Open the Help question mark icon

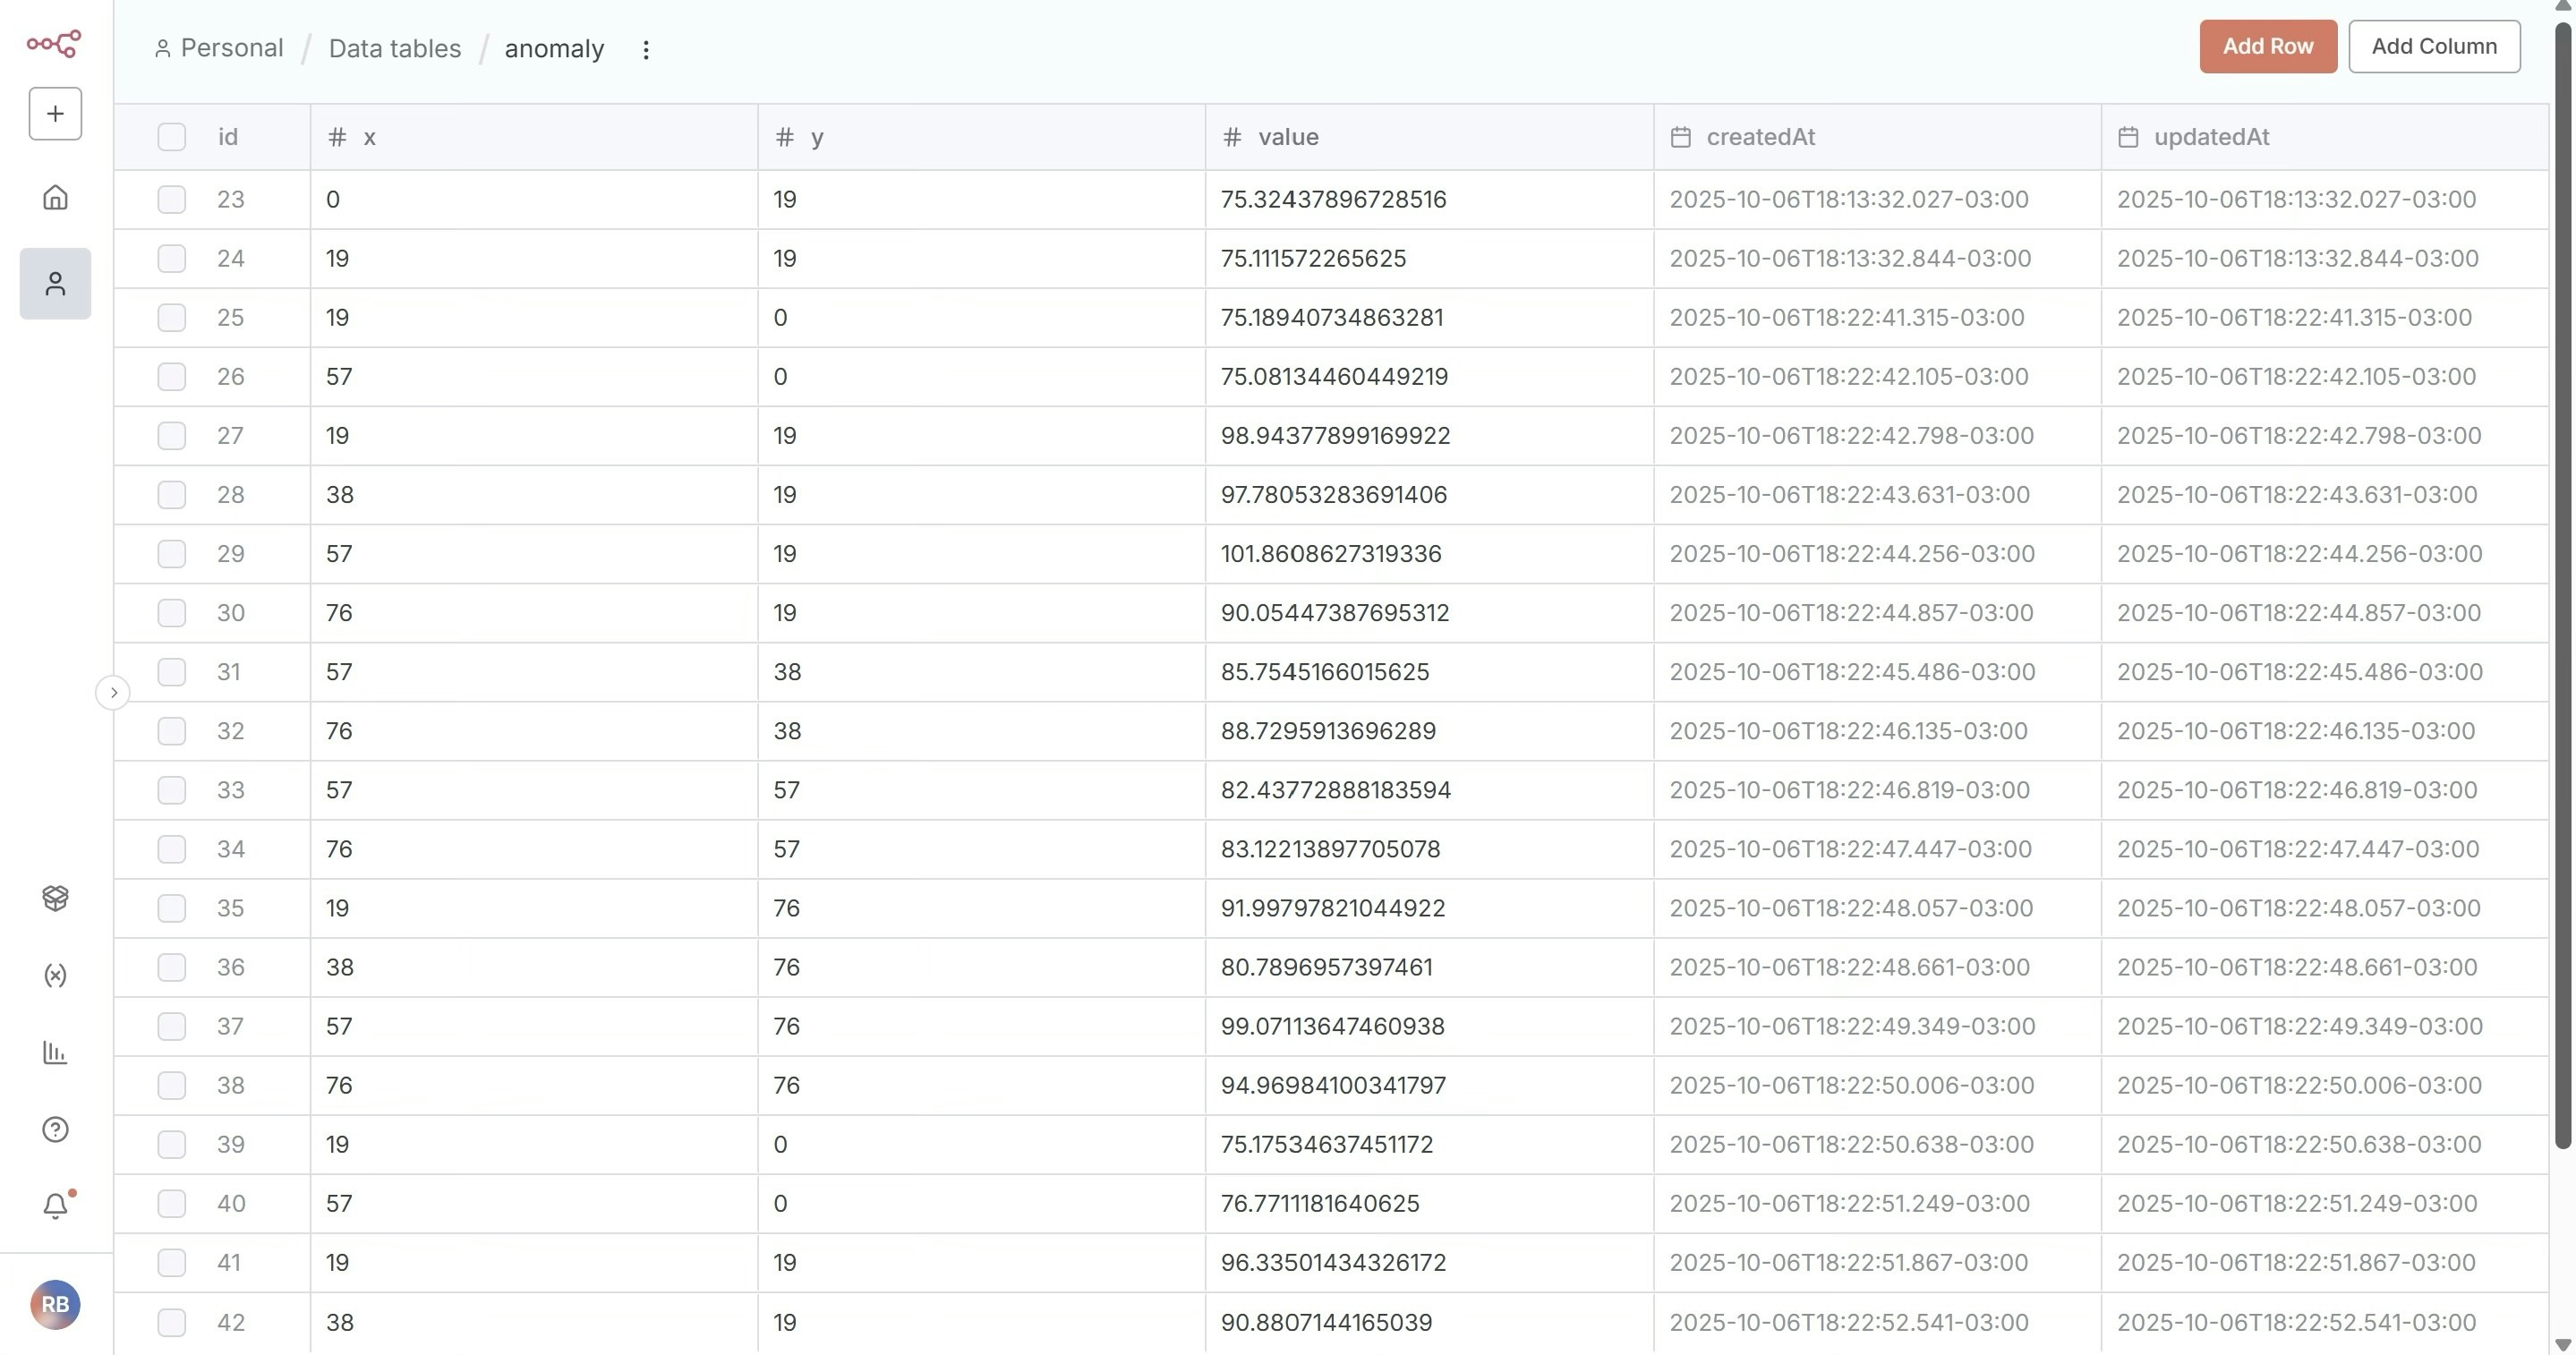(55, 1129)
